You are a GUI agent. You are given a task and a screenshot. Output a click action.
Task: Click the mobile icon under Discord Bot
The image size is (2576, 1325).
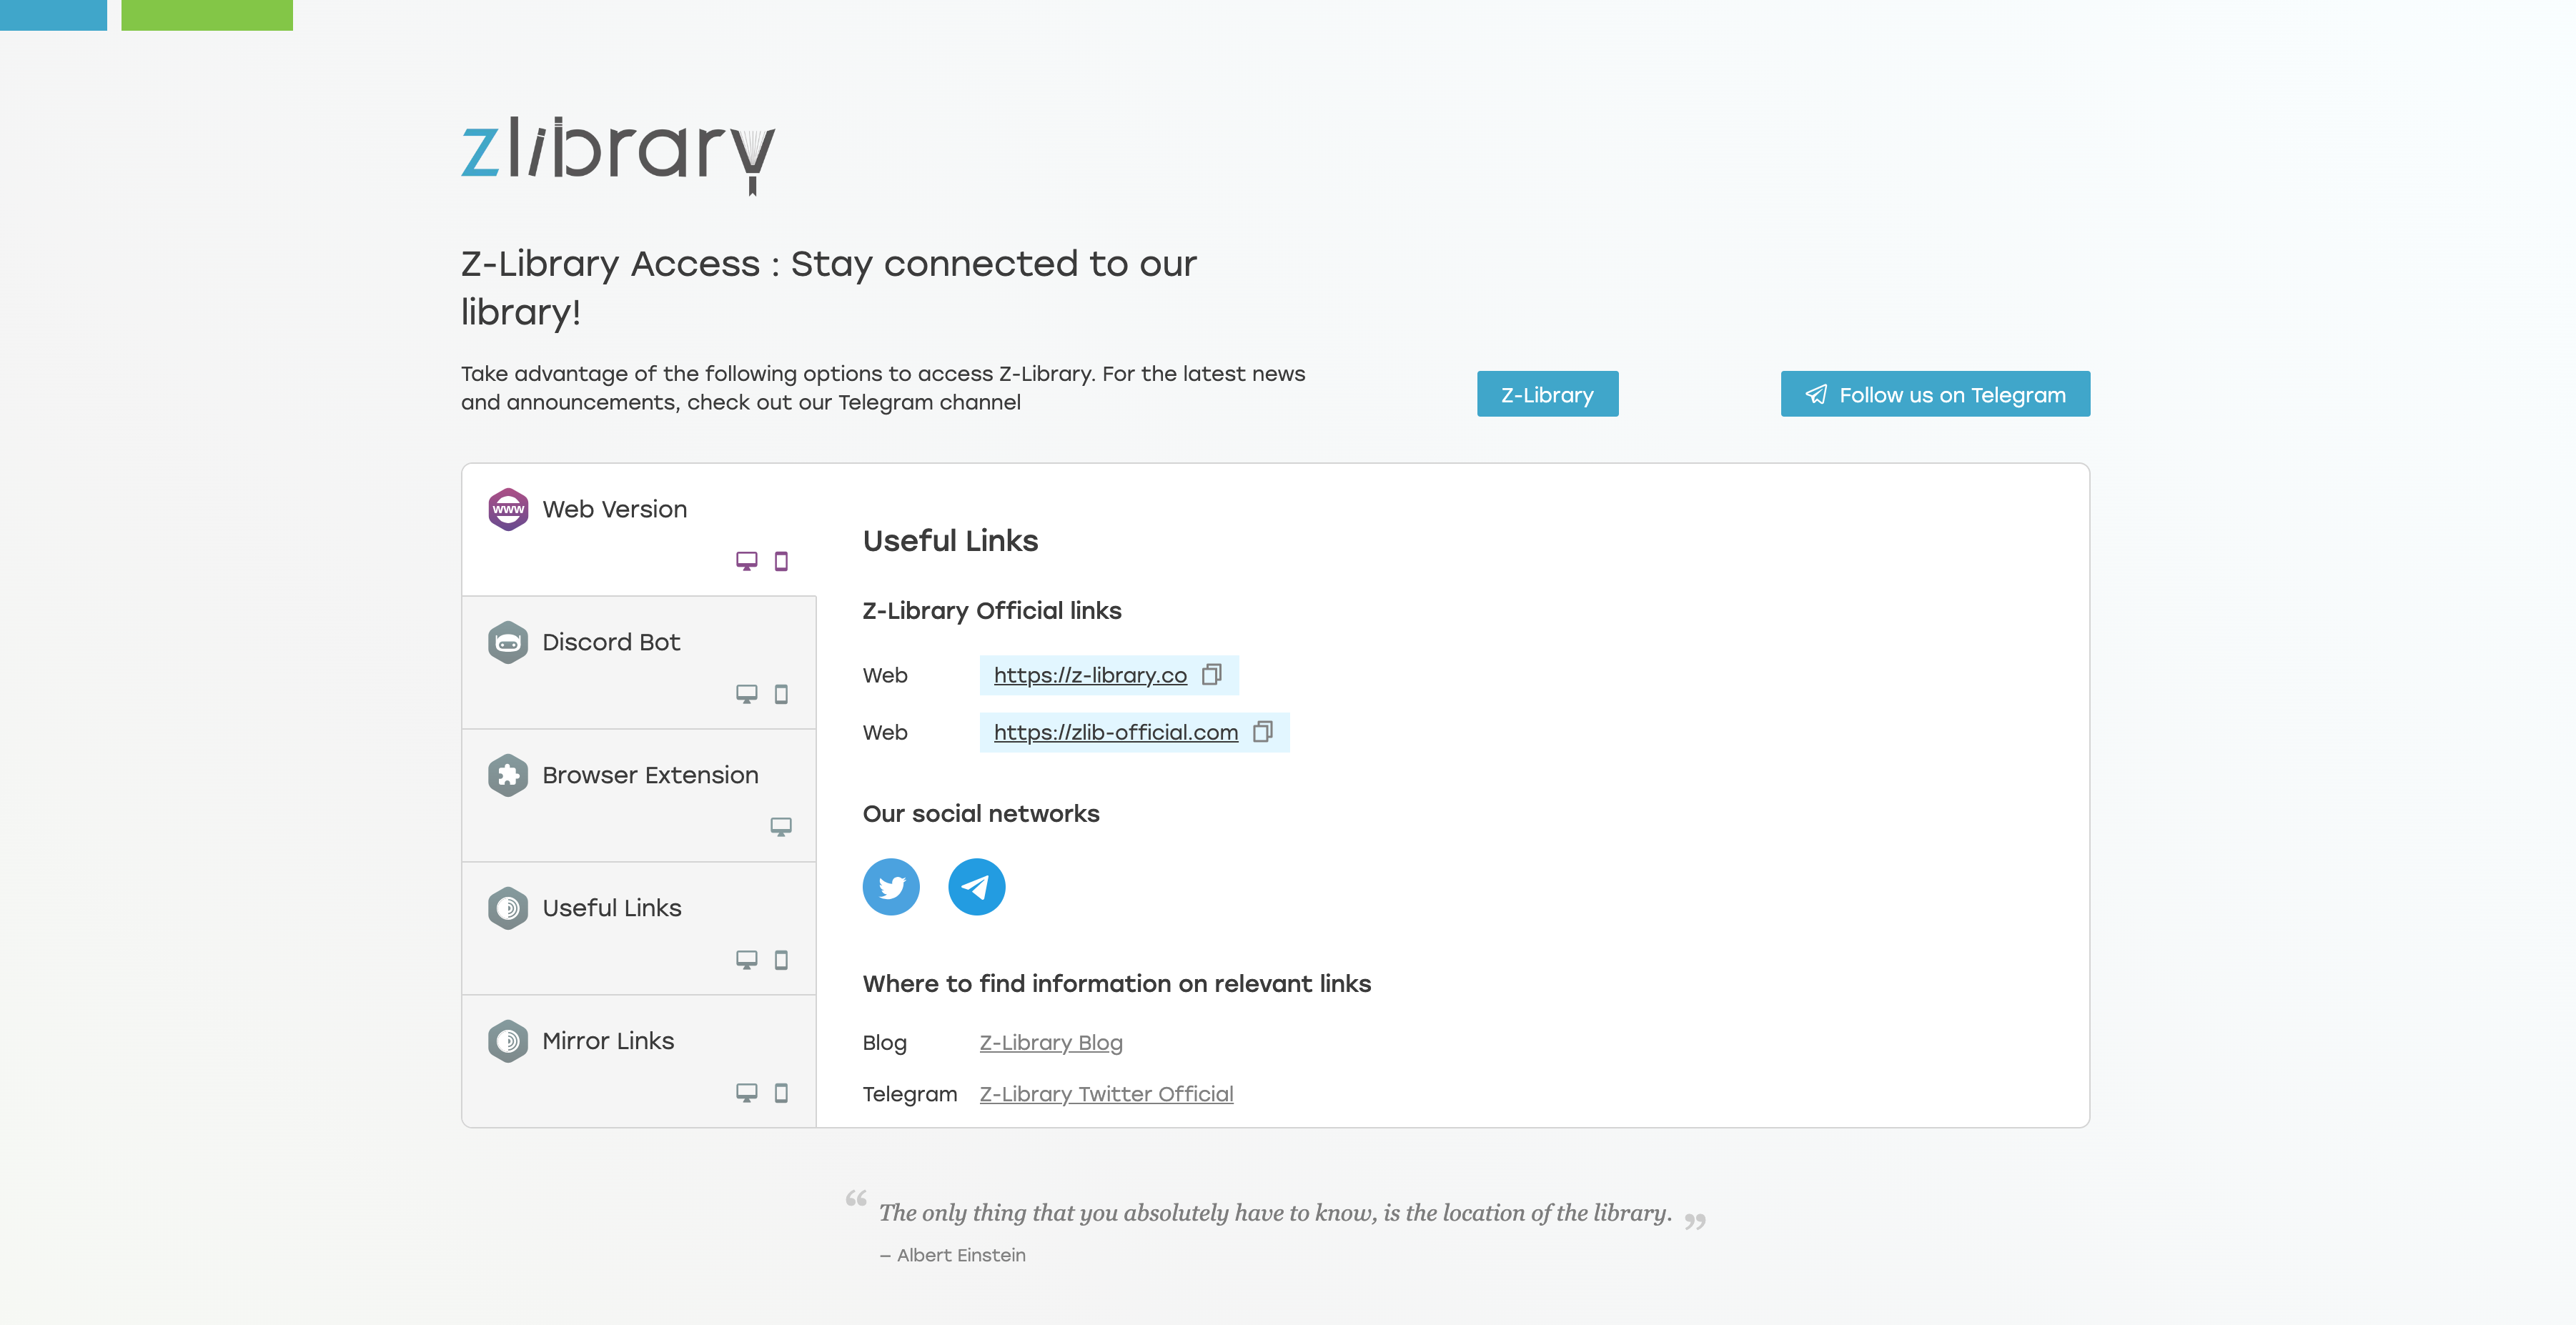point(781,694)
